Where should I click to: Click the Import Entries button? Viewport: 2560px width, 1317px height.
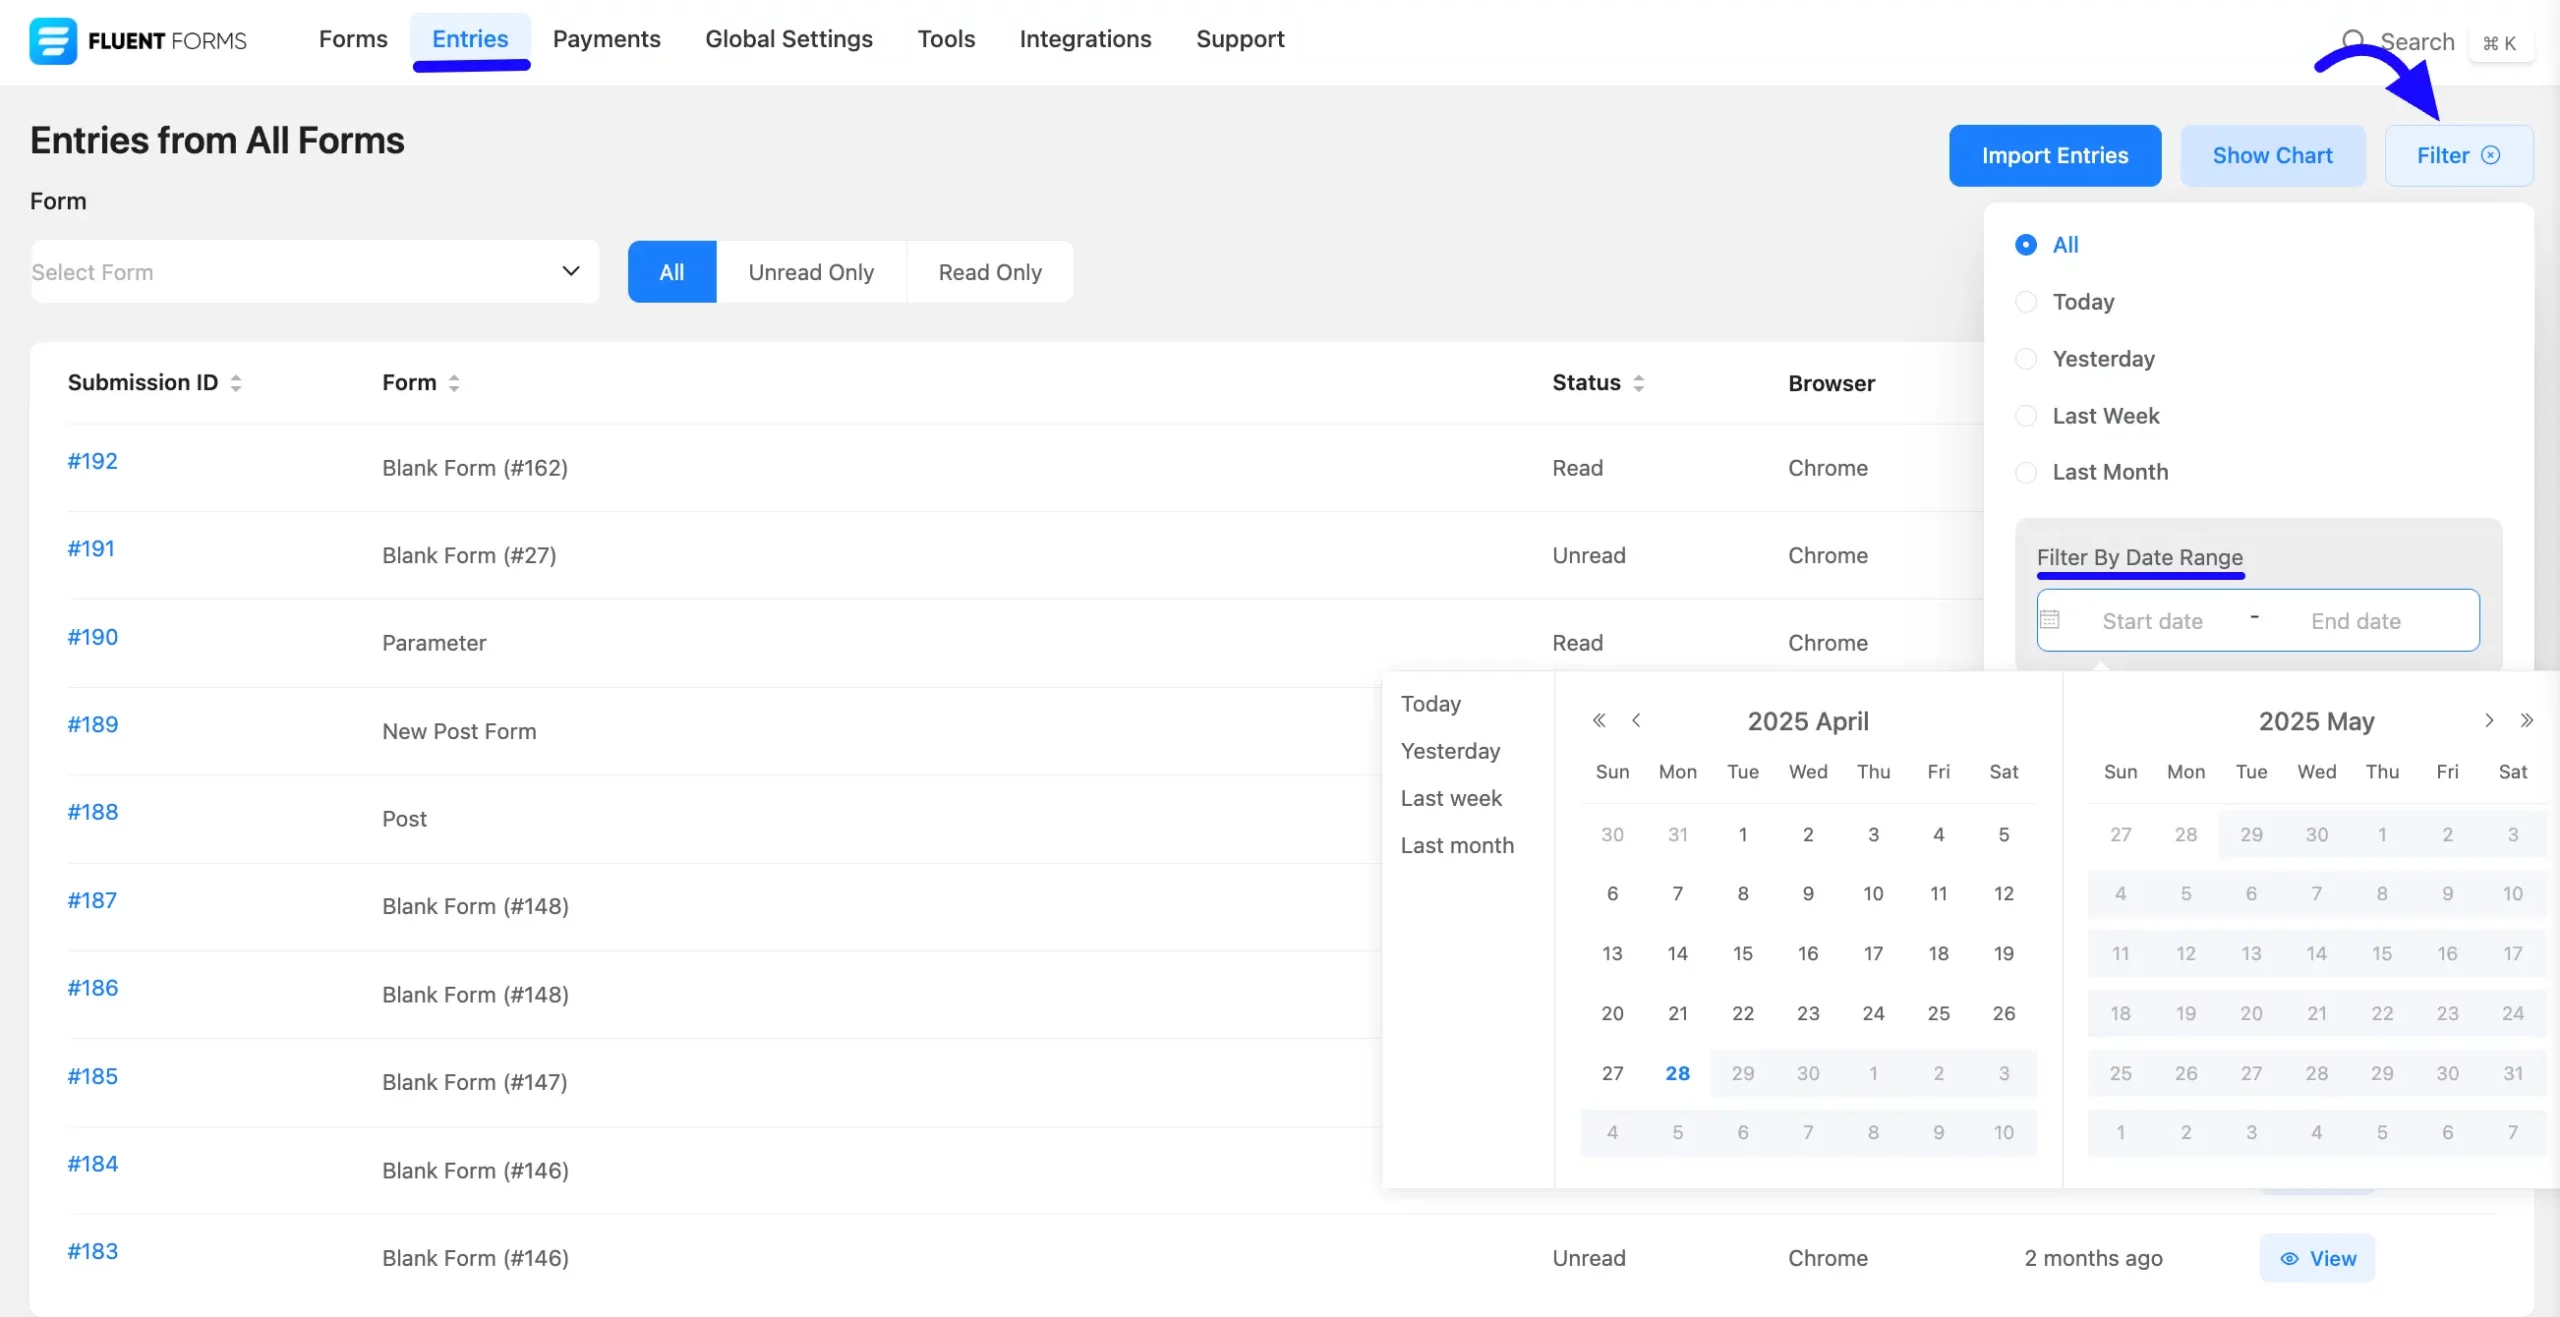coord(2055,155)
